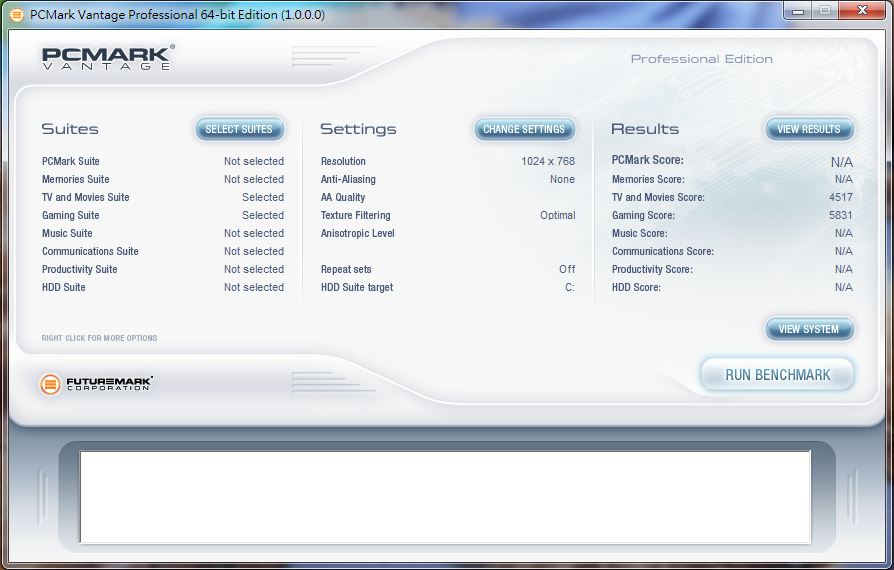Click the PCMark Vantage logo
894x570 pixels.
[108, 58]
